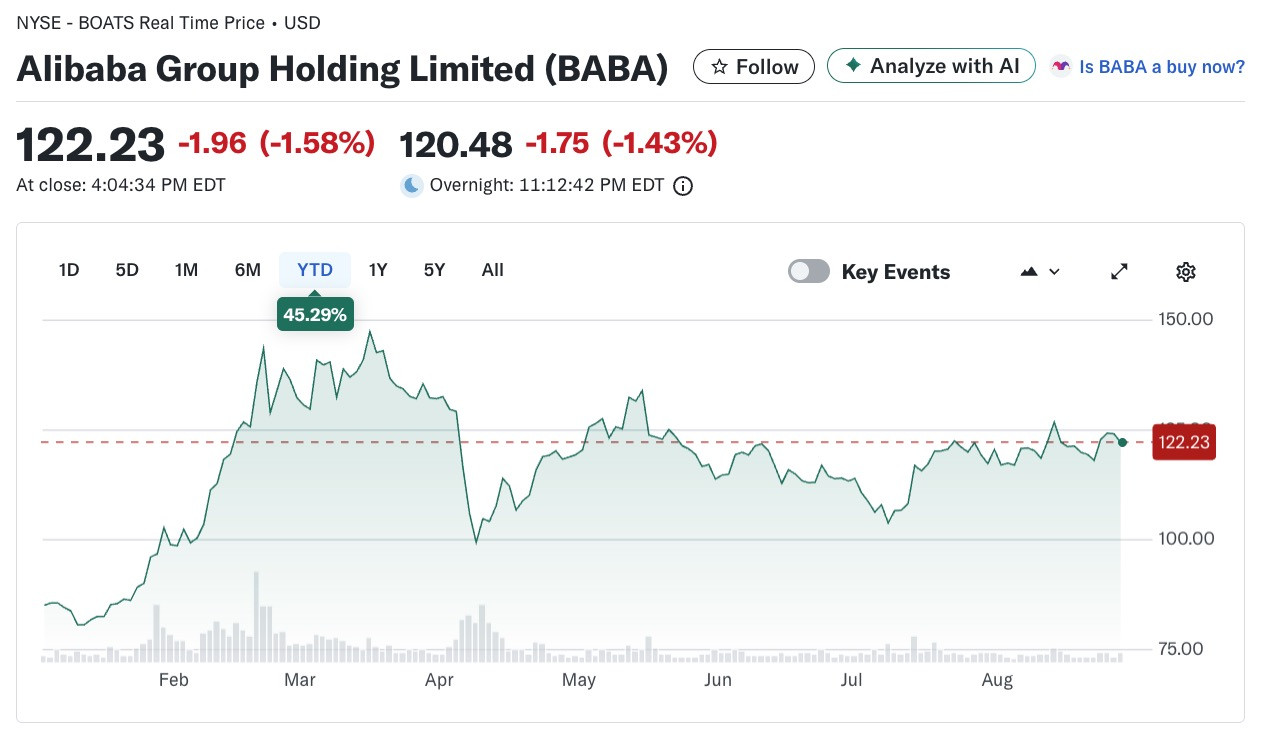Click the area chart type icon
1262x732 pixels.
click(x=1029, y=271)
